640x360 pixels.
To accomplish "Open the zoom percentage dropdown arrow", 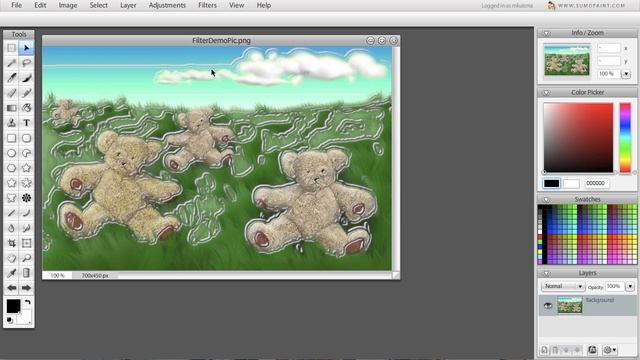I will tap(626, 74).
